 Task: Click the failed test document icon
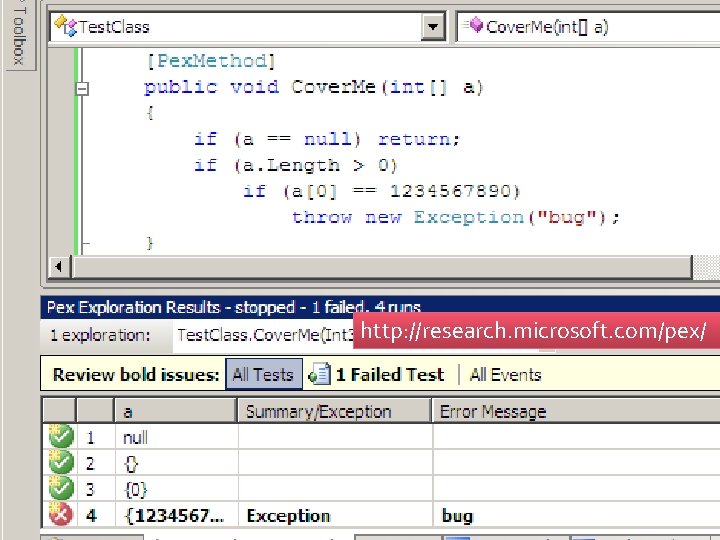click(319, 374)
